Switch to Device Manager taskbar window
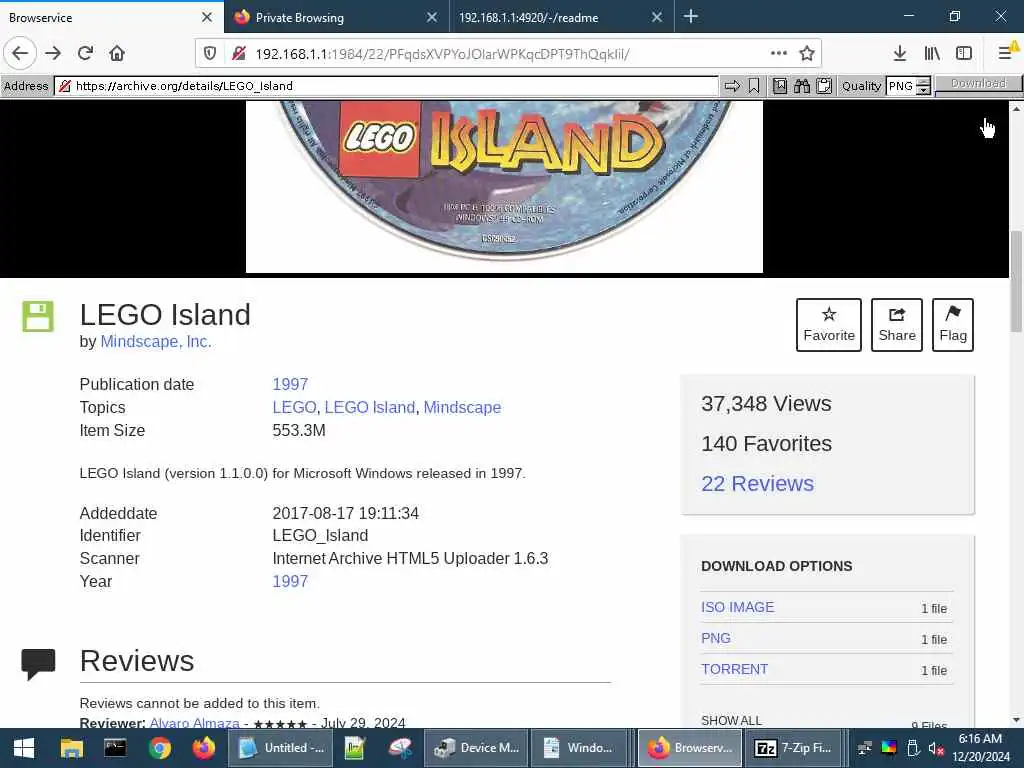 point(477,748)
